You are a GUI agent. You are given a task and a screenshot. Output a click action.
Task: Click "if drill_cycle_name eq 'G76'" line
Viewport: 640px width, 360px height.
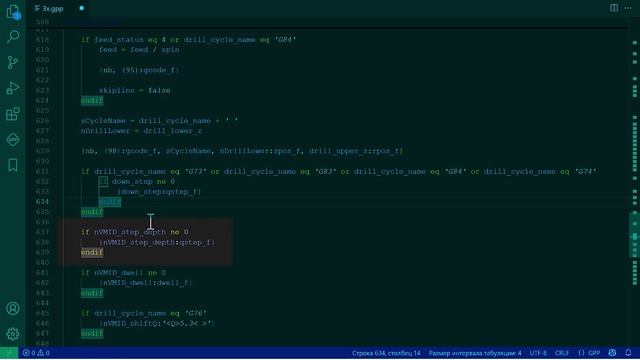[144, 313]
